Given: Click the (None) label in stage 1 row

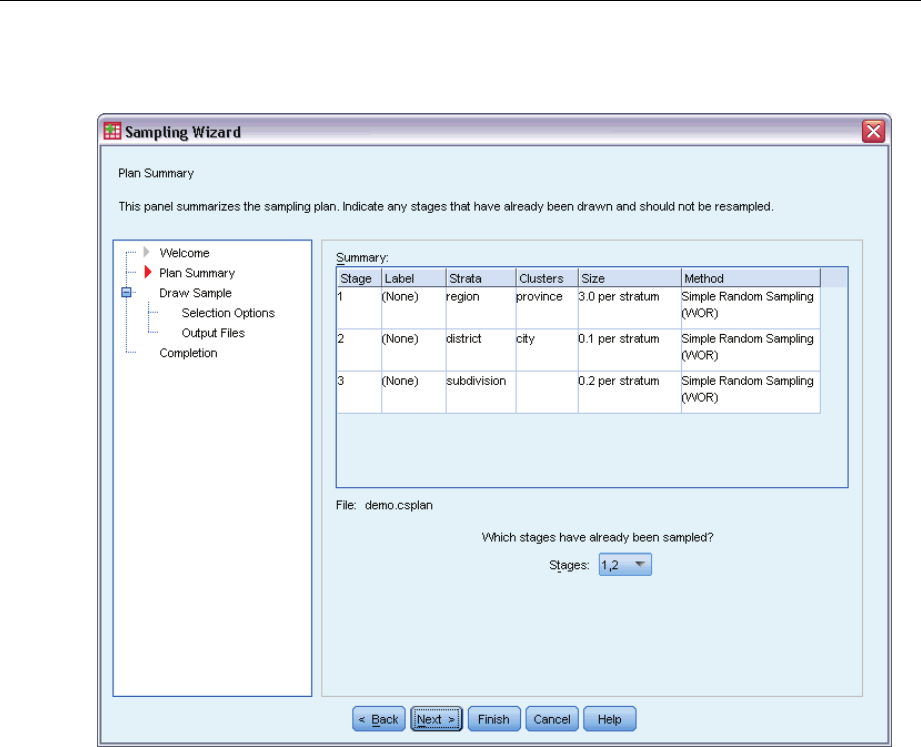Looking at the screenshot, I should click(x=414, y=308).
